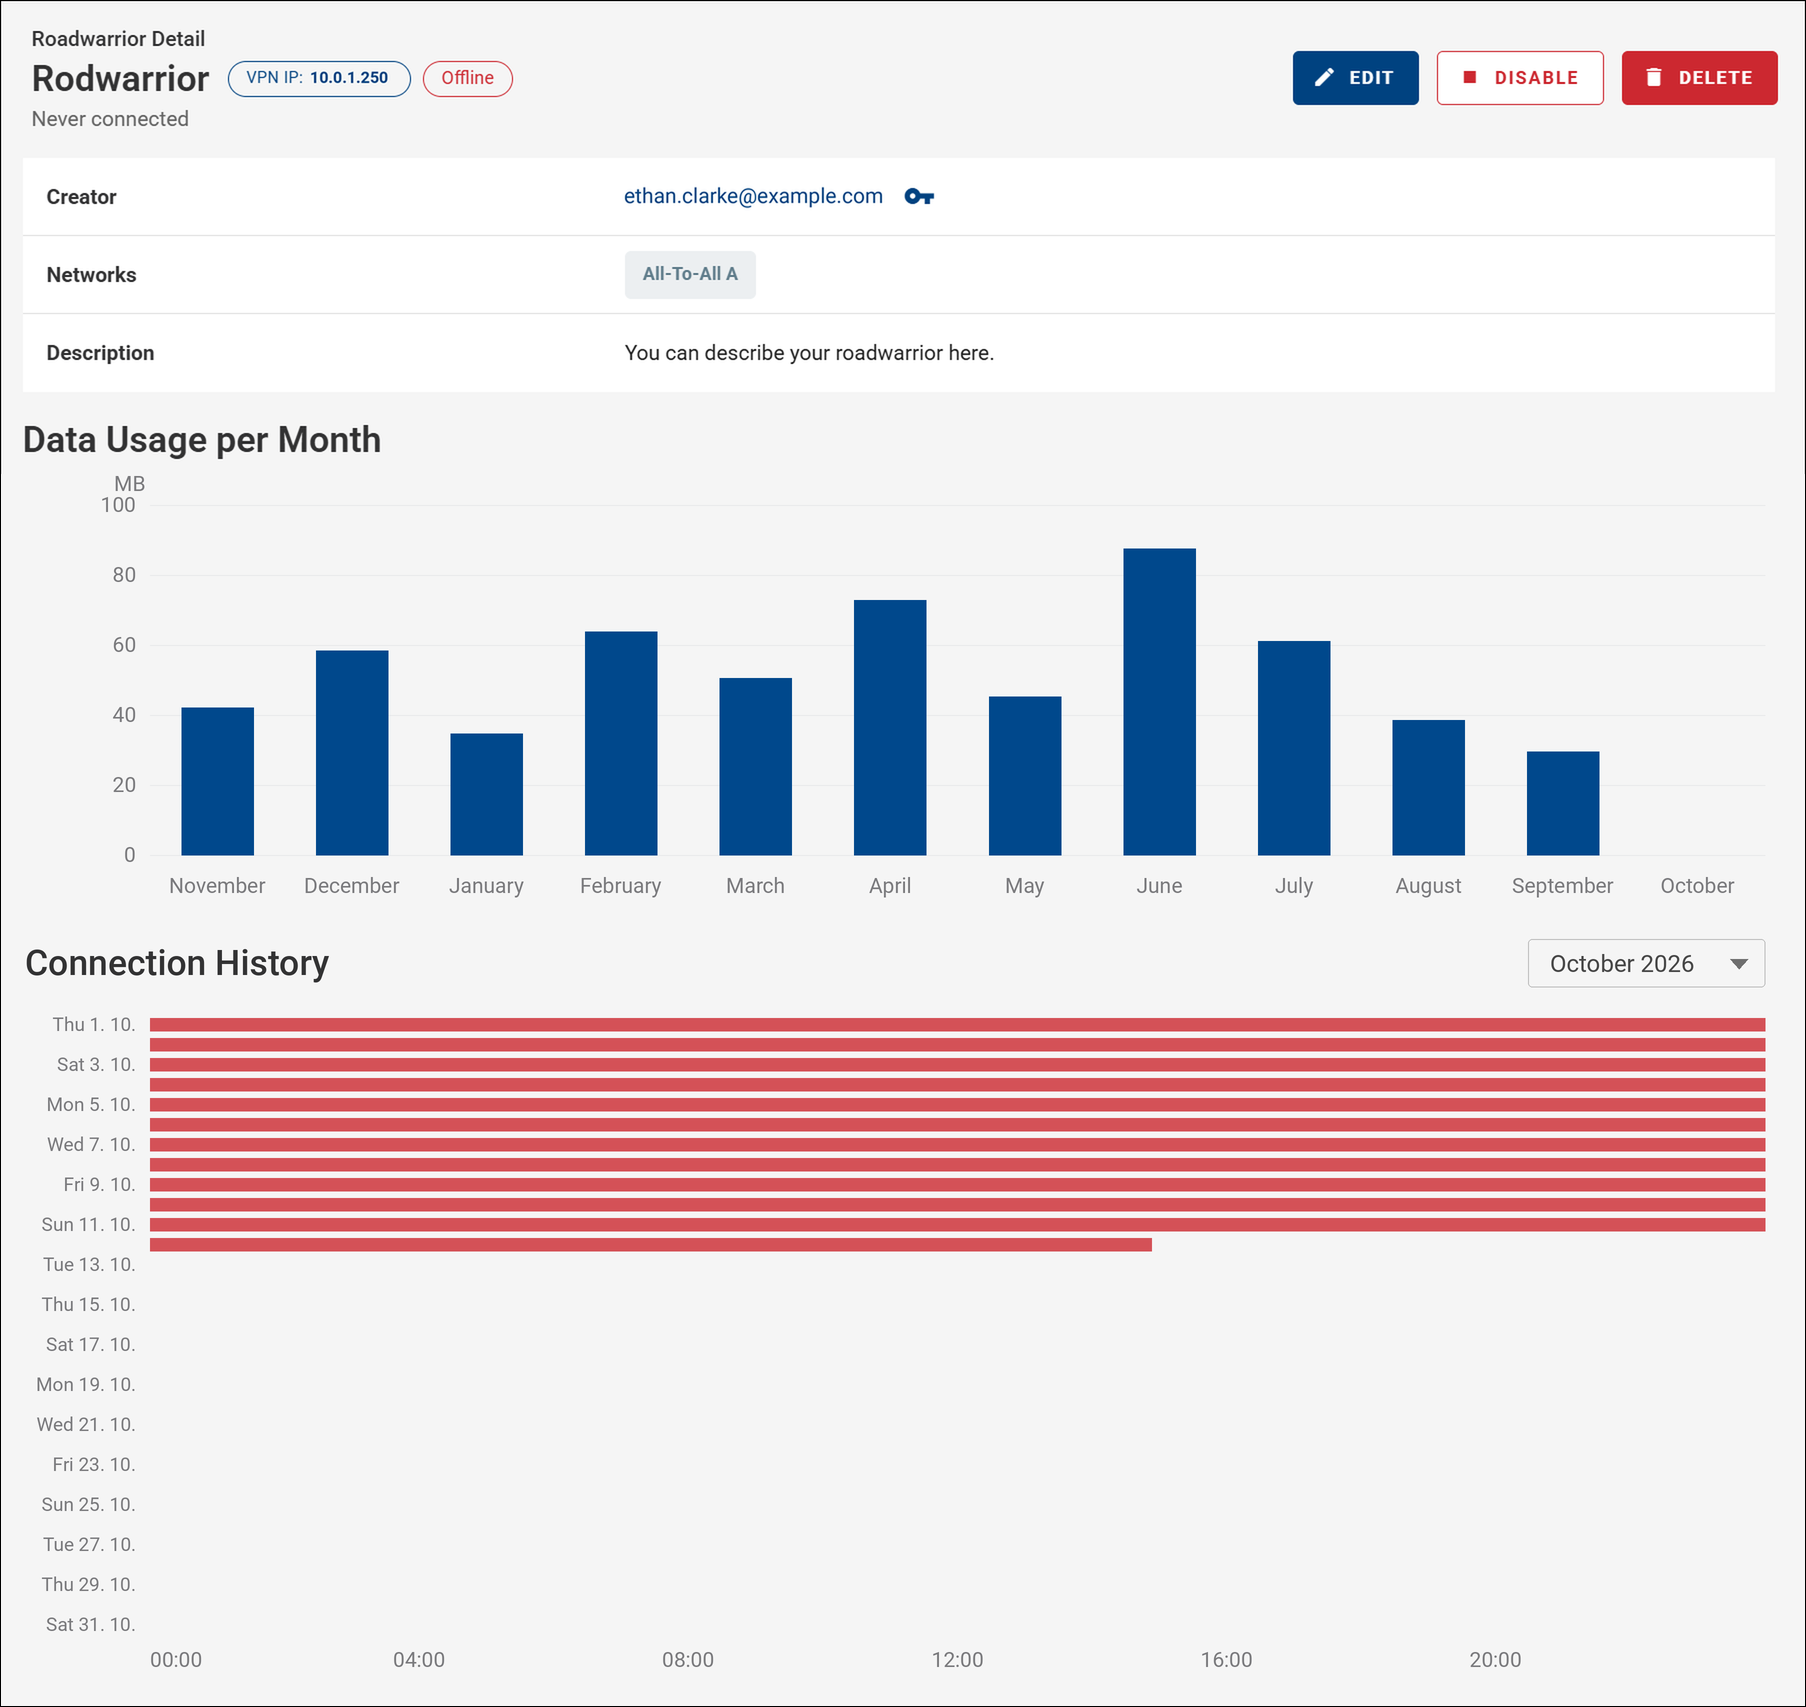Screen dimensions: 1806x1707
Task: Open the October 2026 month dropdown
Action: click(x=1646, y=963)
